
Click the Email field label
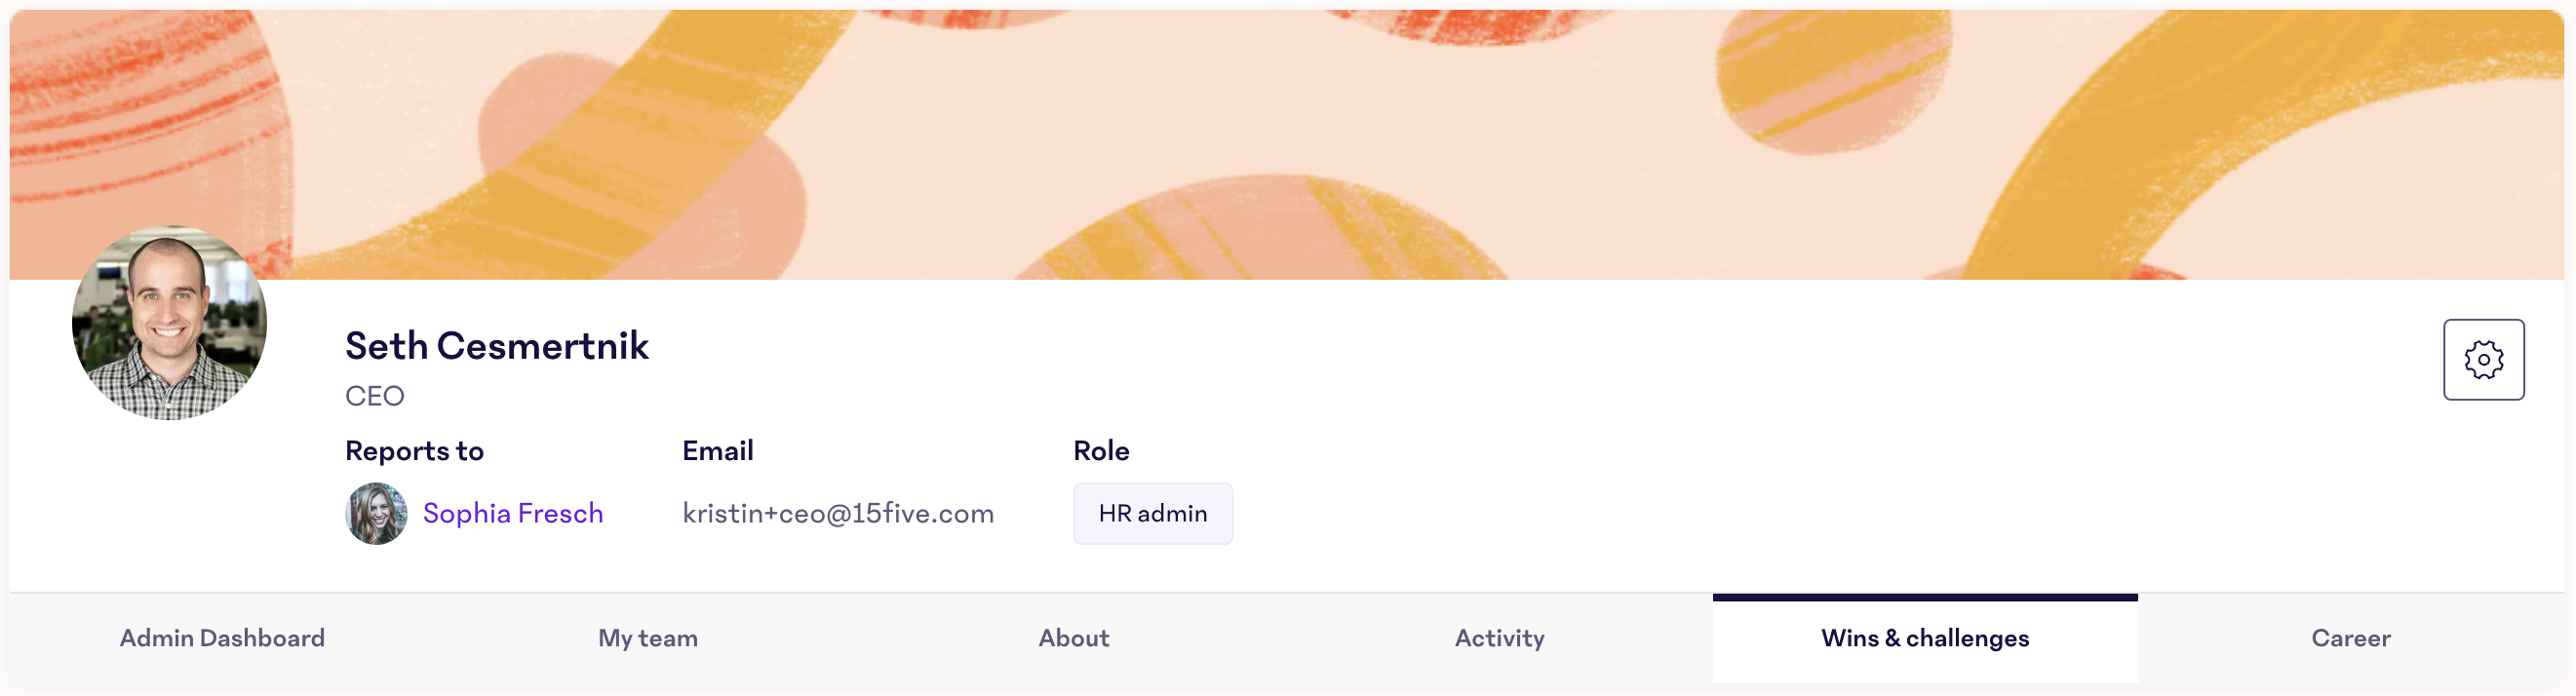[718, 451]
